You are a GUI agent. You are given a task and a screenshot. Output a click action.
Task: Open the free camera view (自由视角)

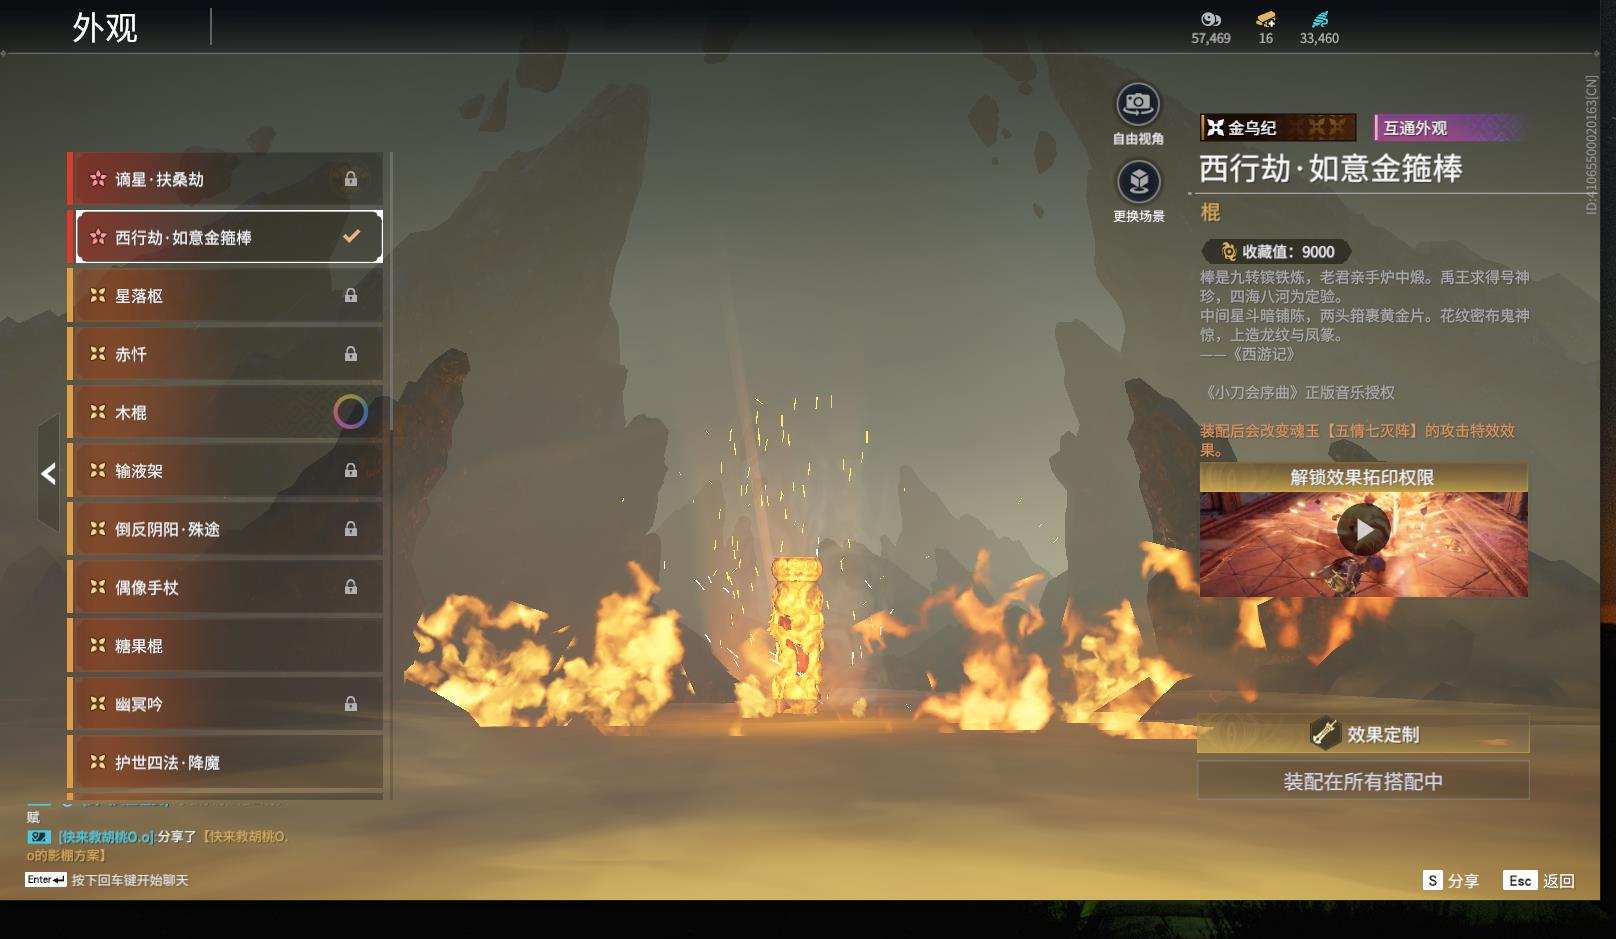pos(1138,104)
